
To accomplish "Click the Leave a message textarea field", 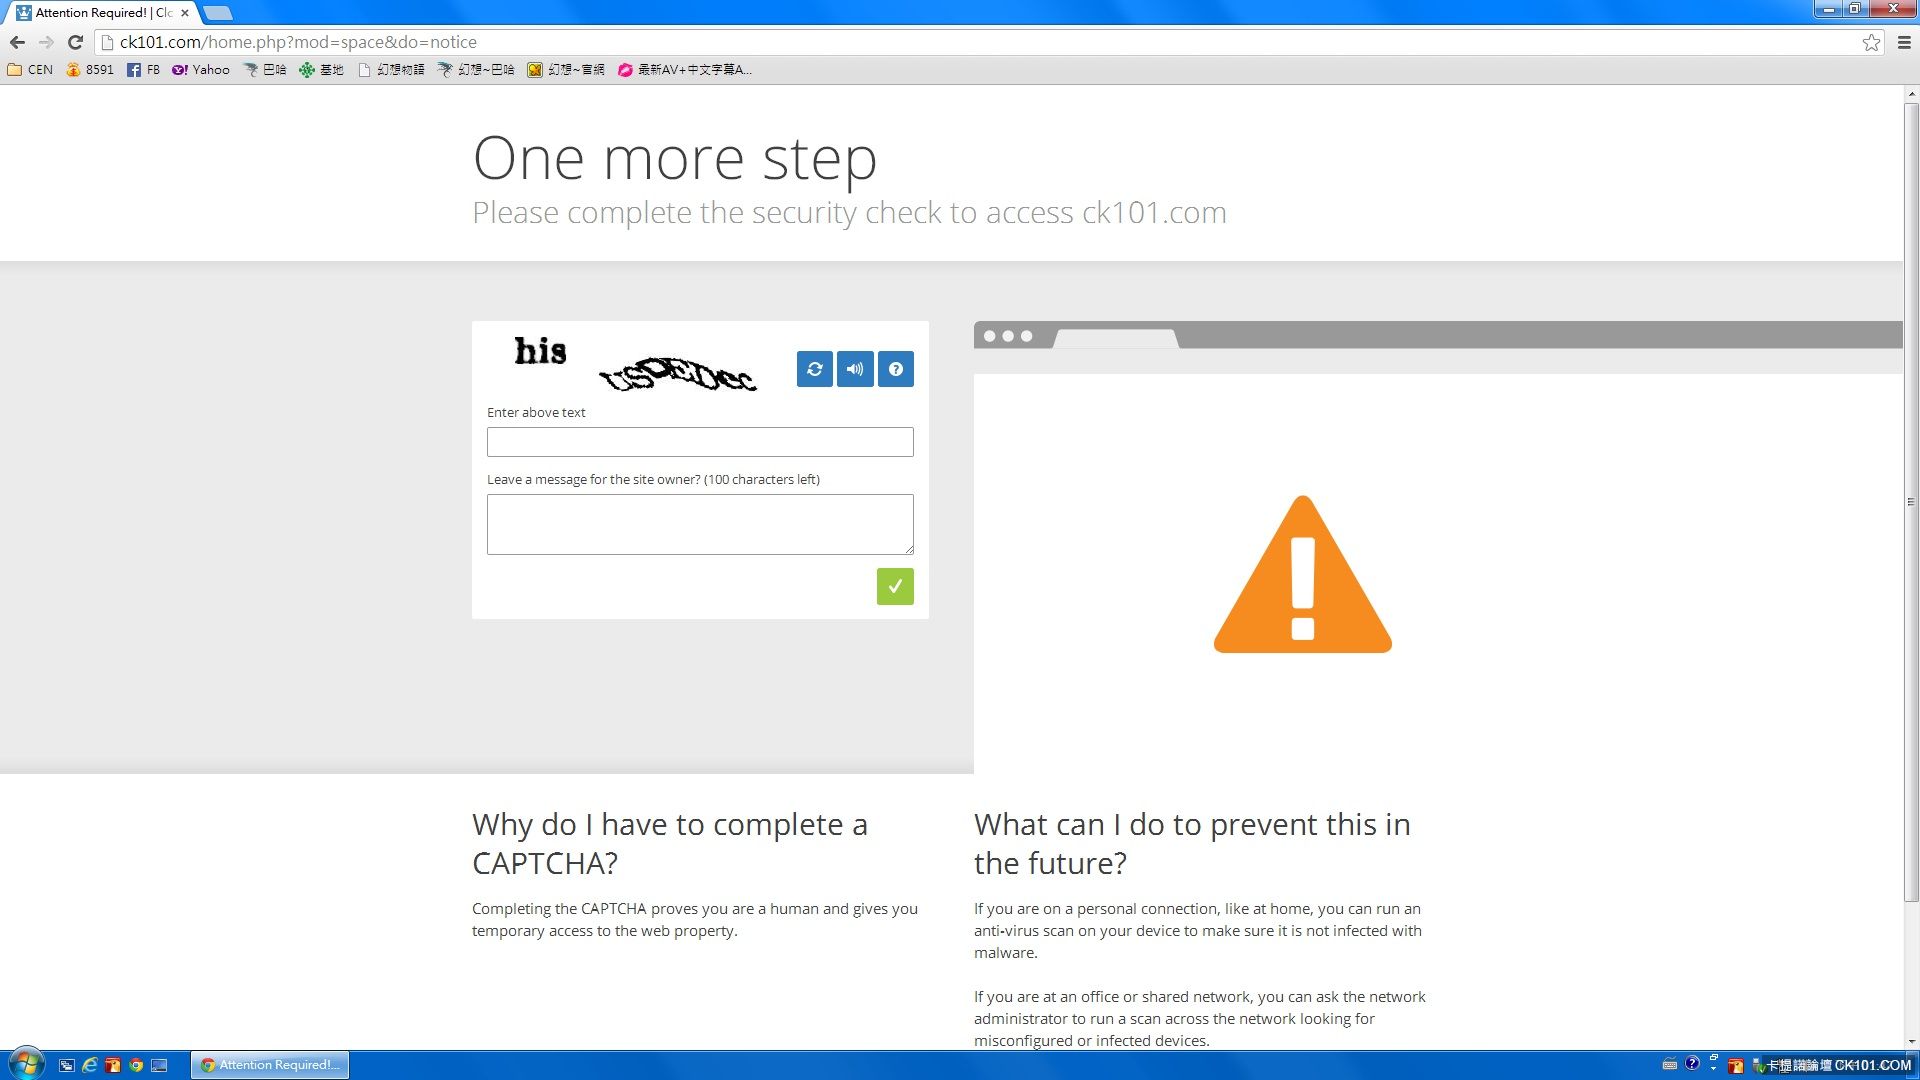I will point(700,524).
